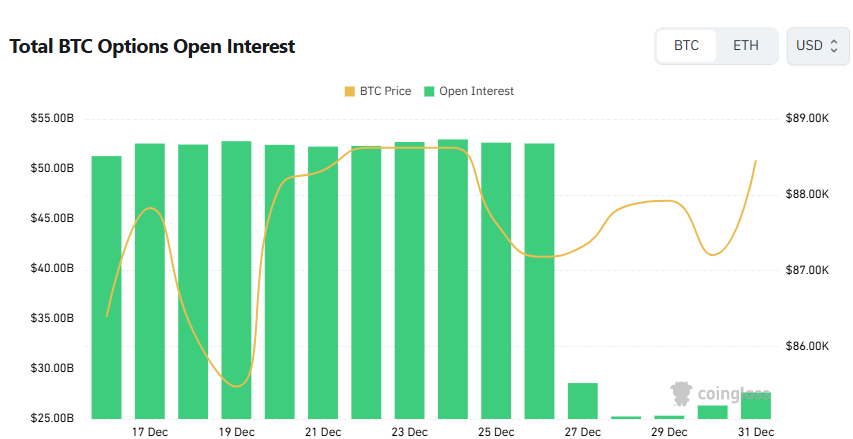Click the $89.00K right axis label
Screen dimensions: 853x439
pyautogui.click(x=808, y=119)
